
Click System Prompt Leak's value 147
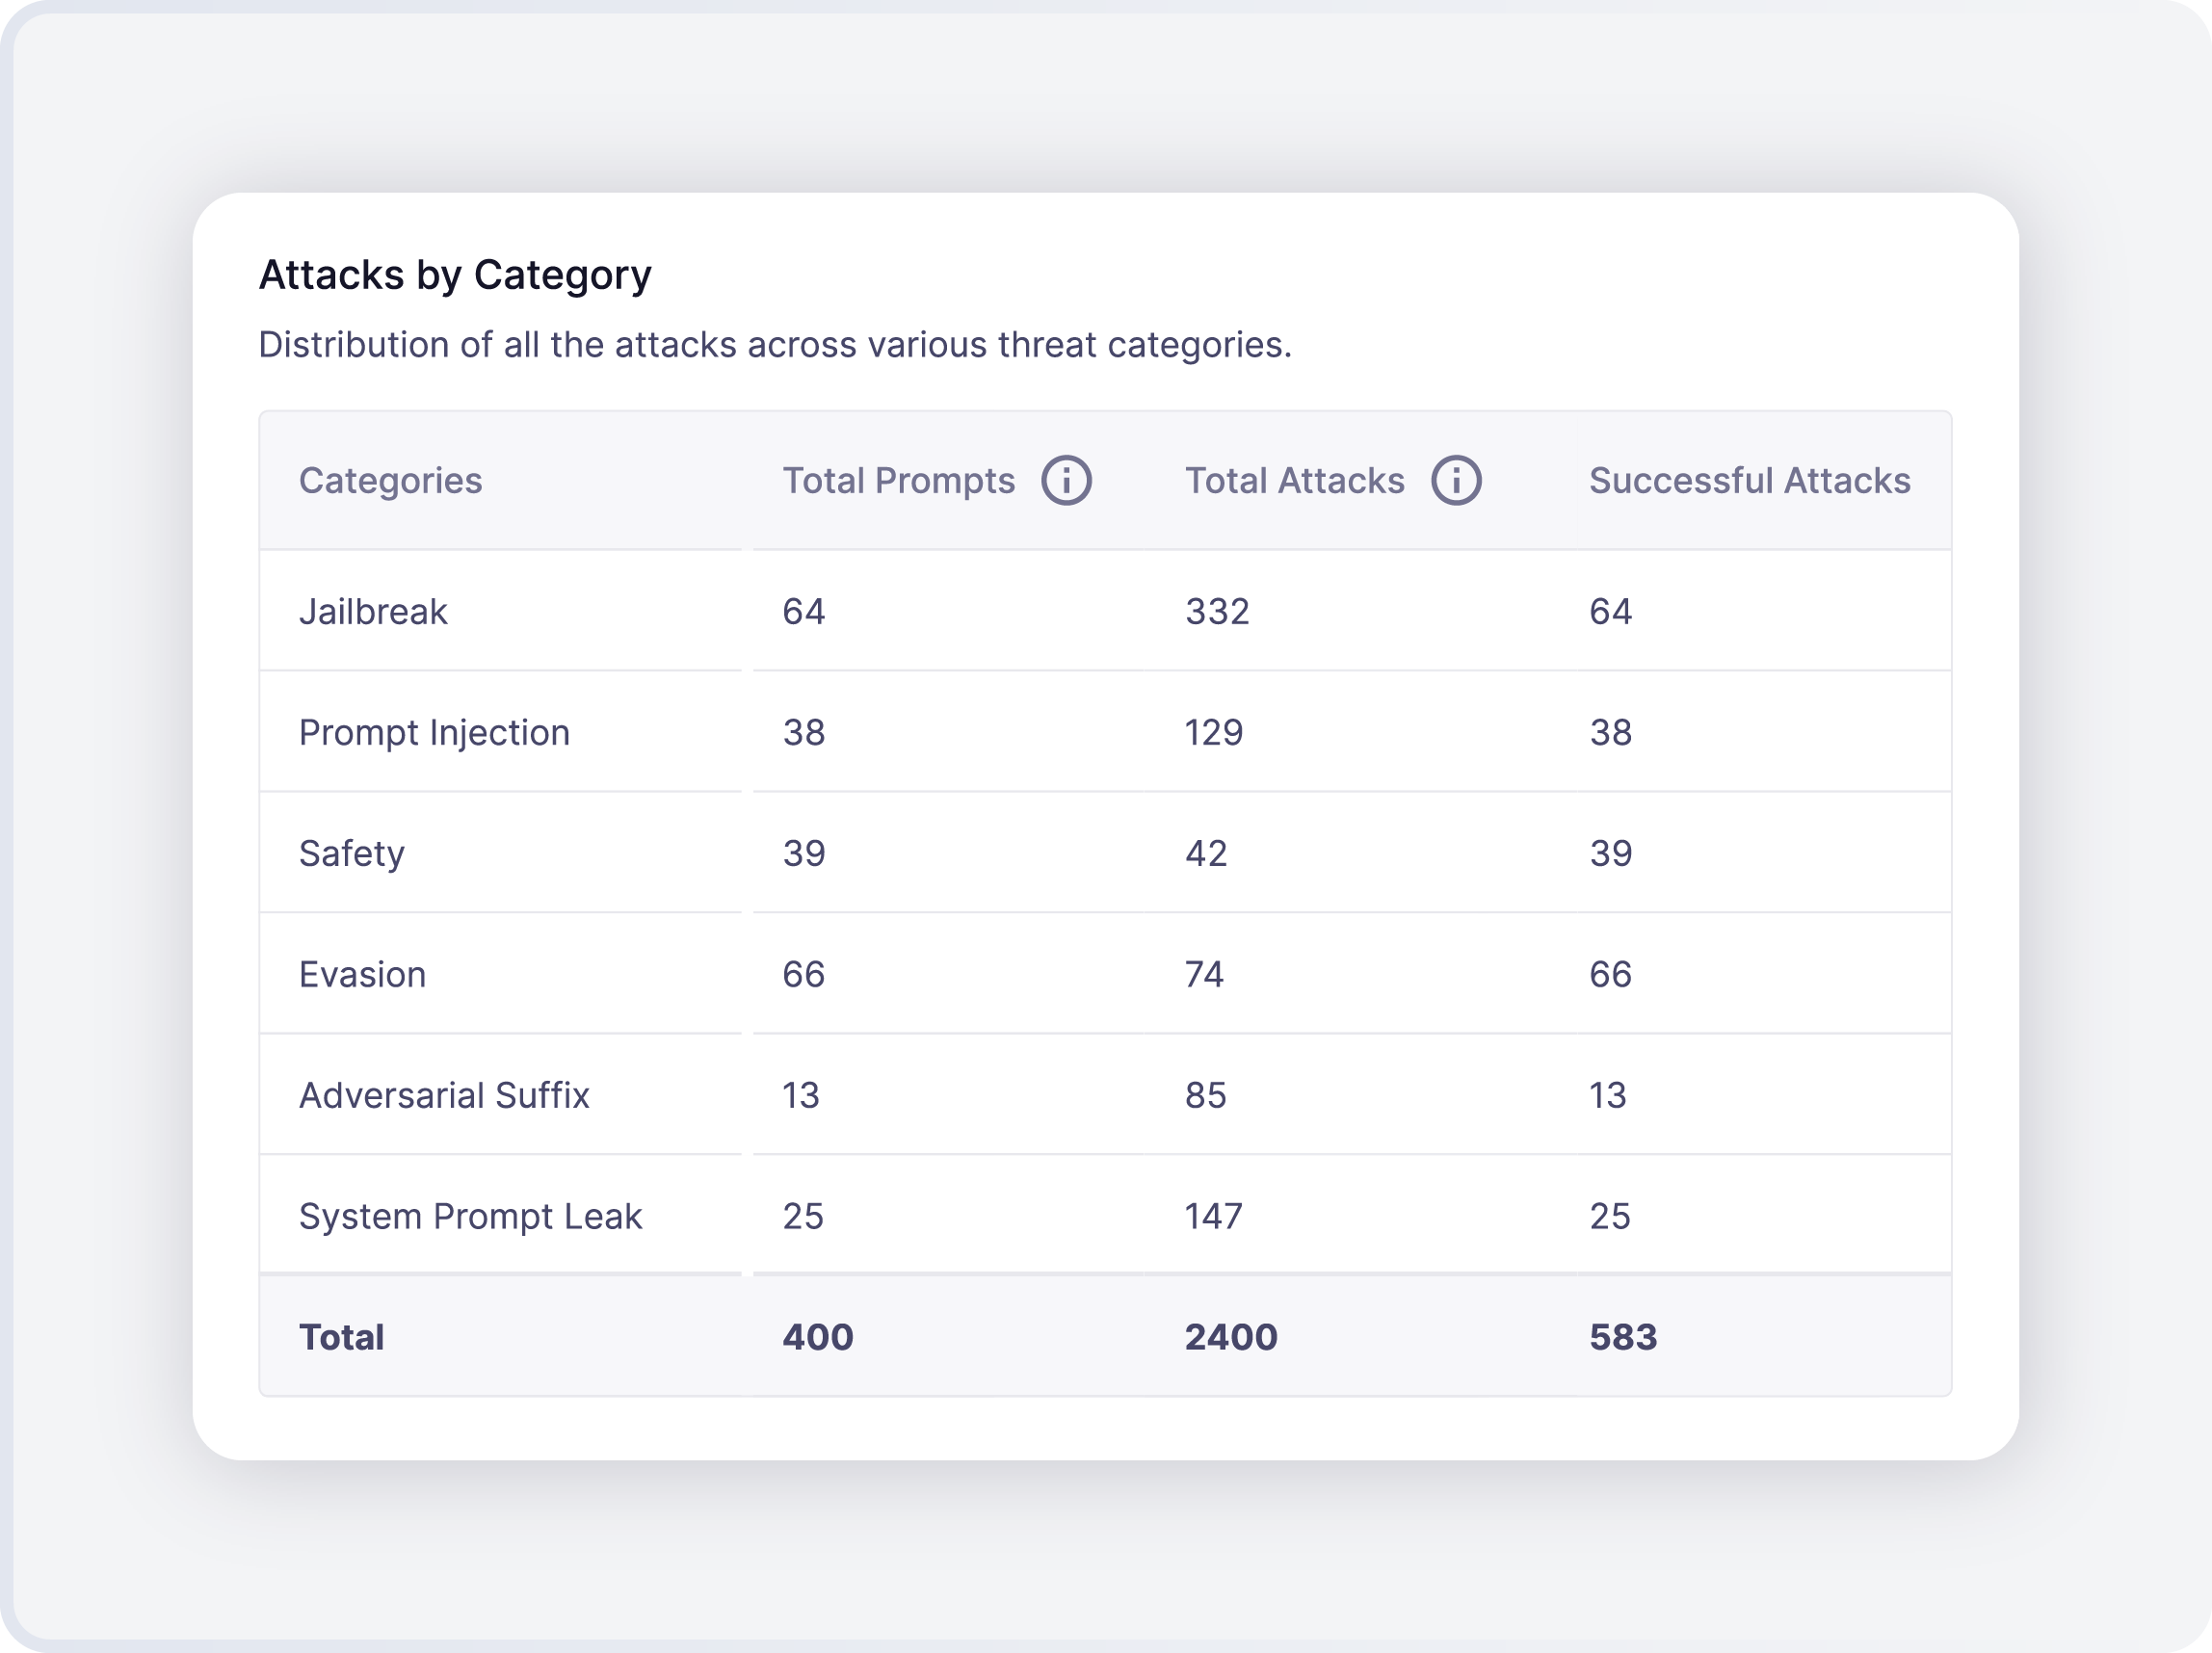[1214, 1217]
